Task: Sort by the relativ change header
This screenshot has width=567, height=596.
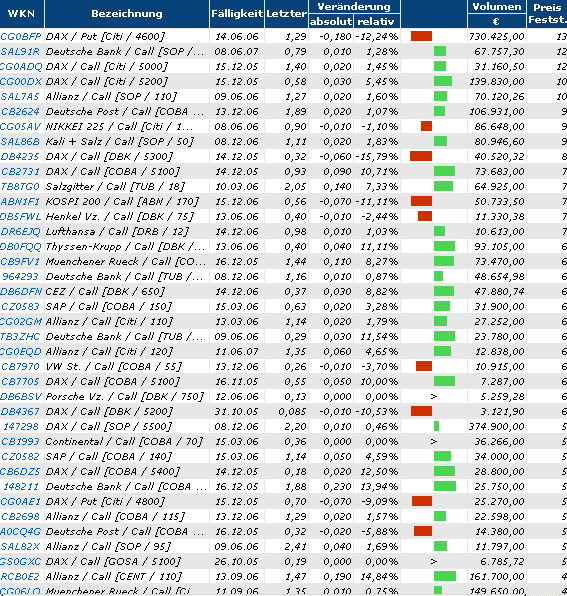Action: [x=376, y=22]
